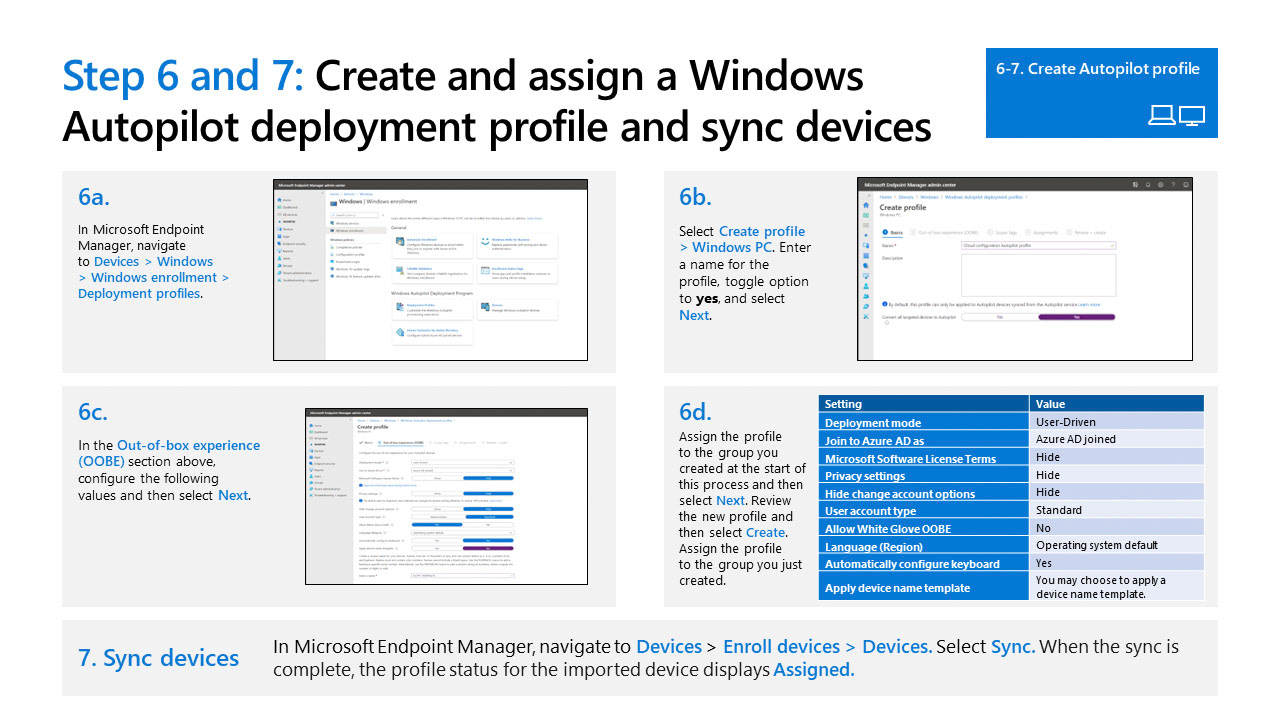This screenshot has height=720, width=1280.
Task: Click the help question mark in 6b header
Action: pos(1173,185)
